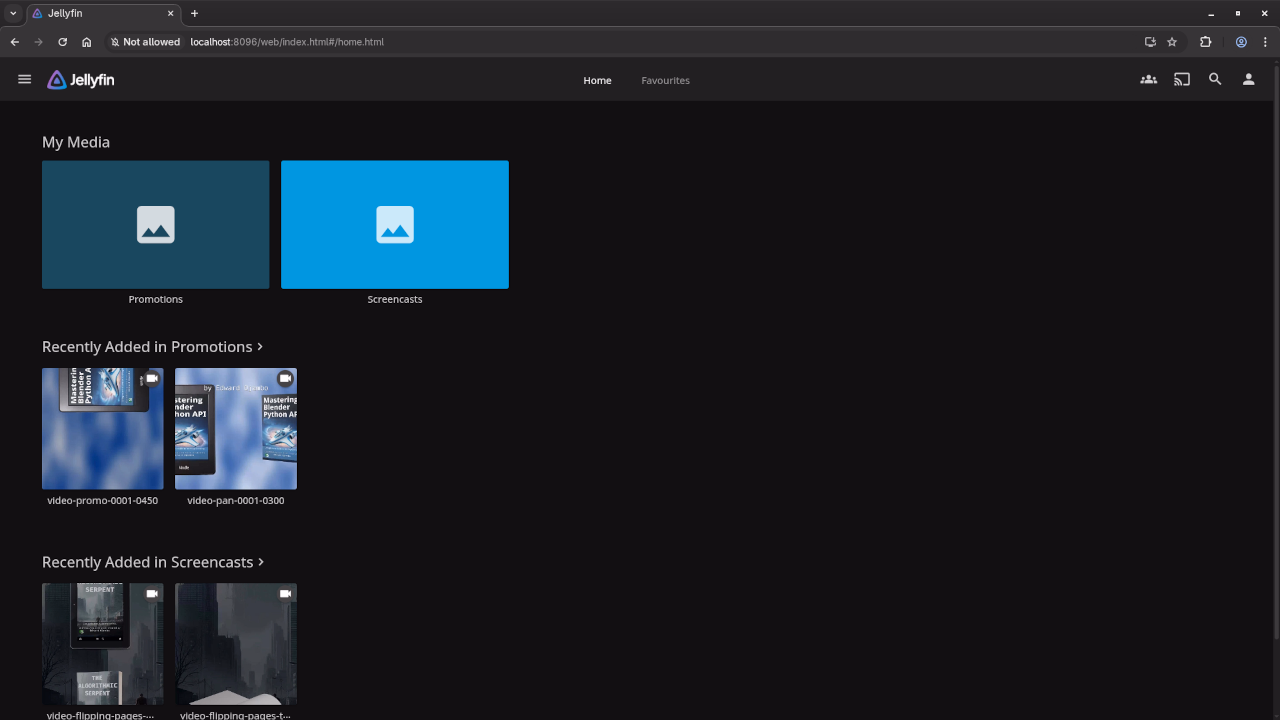
Task: Open the tab search dropdown arrow
Action: 13,13
